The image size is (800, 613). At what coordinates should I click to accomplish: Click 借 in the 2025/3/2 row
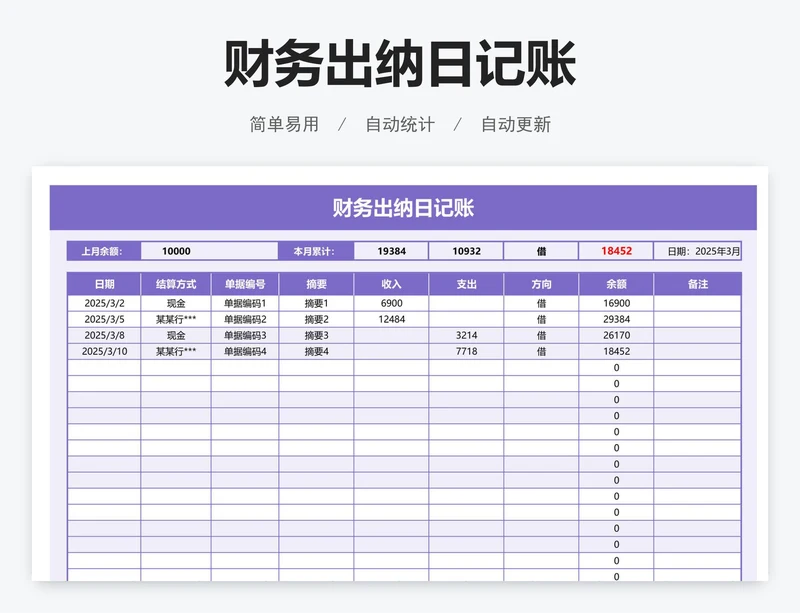[x=541, y=303]
